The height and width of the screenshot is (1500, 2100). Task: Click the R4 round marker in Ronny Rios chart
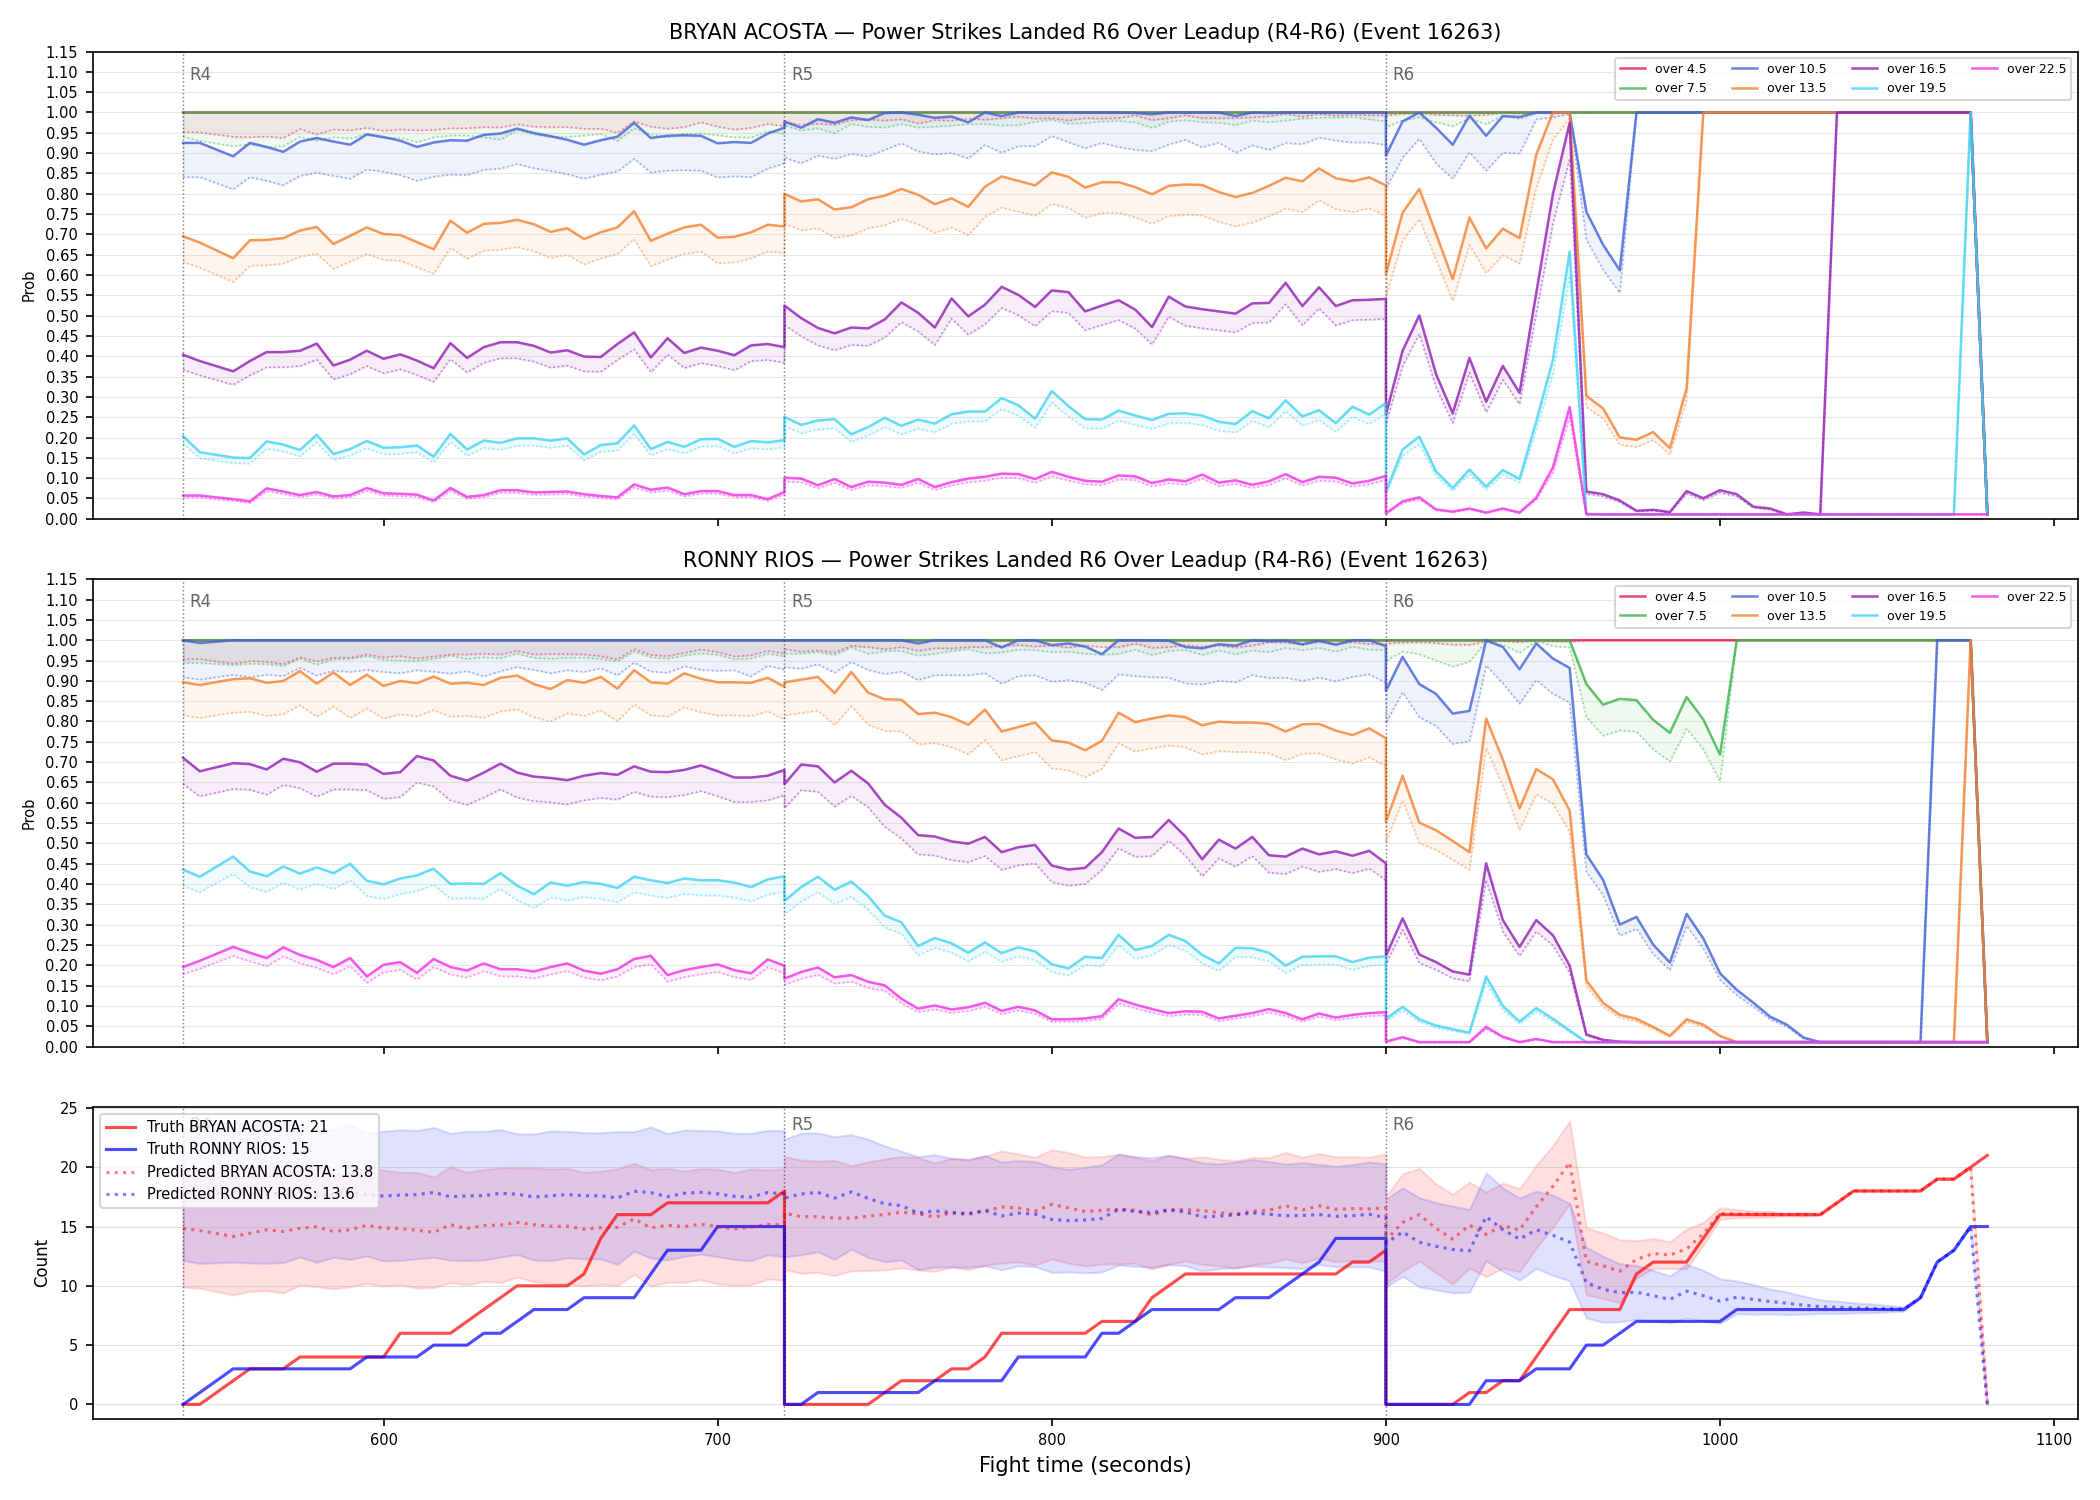[x=200, y=601]
